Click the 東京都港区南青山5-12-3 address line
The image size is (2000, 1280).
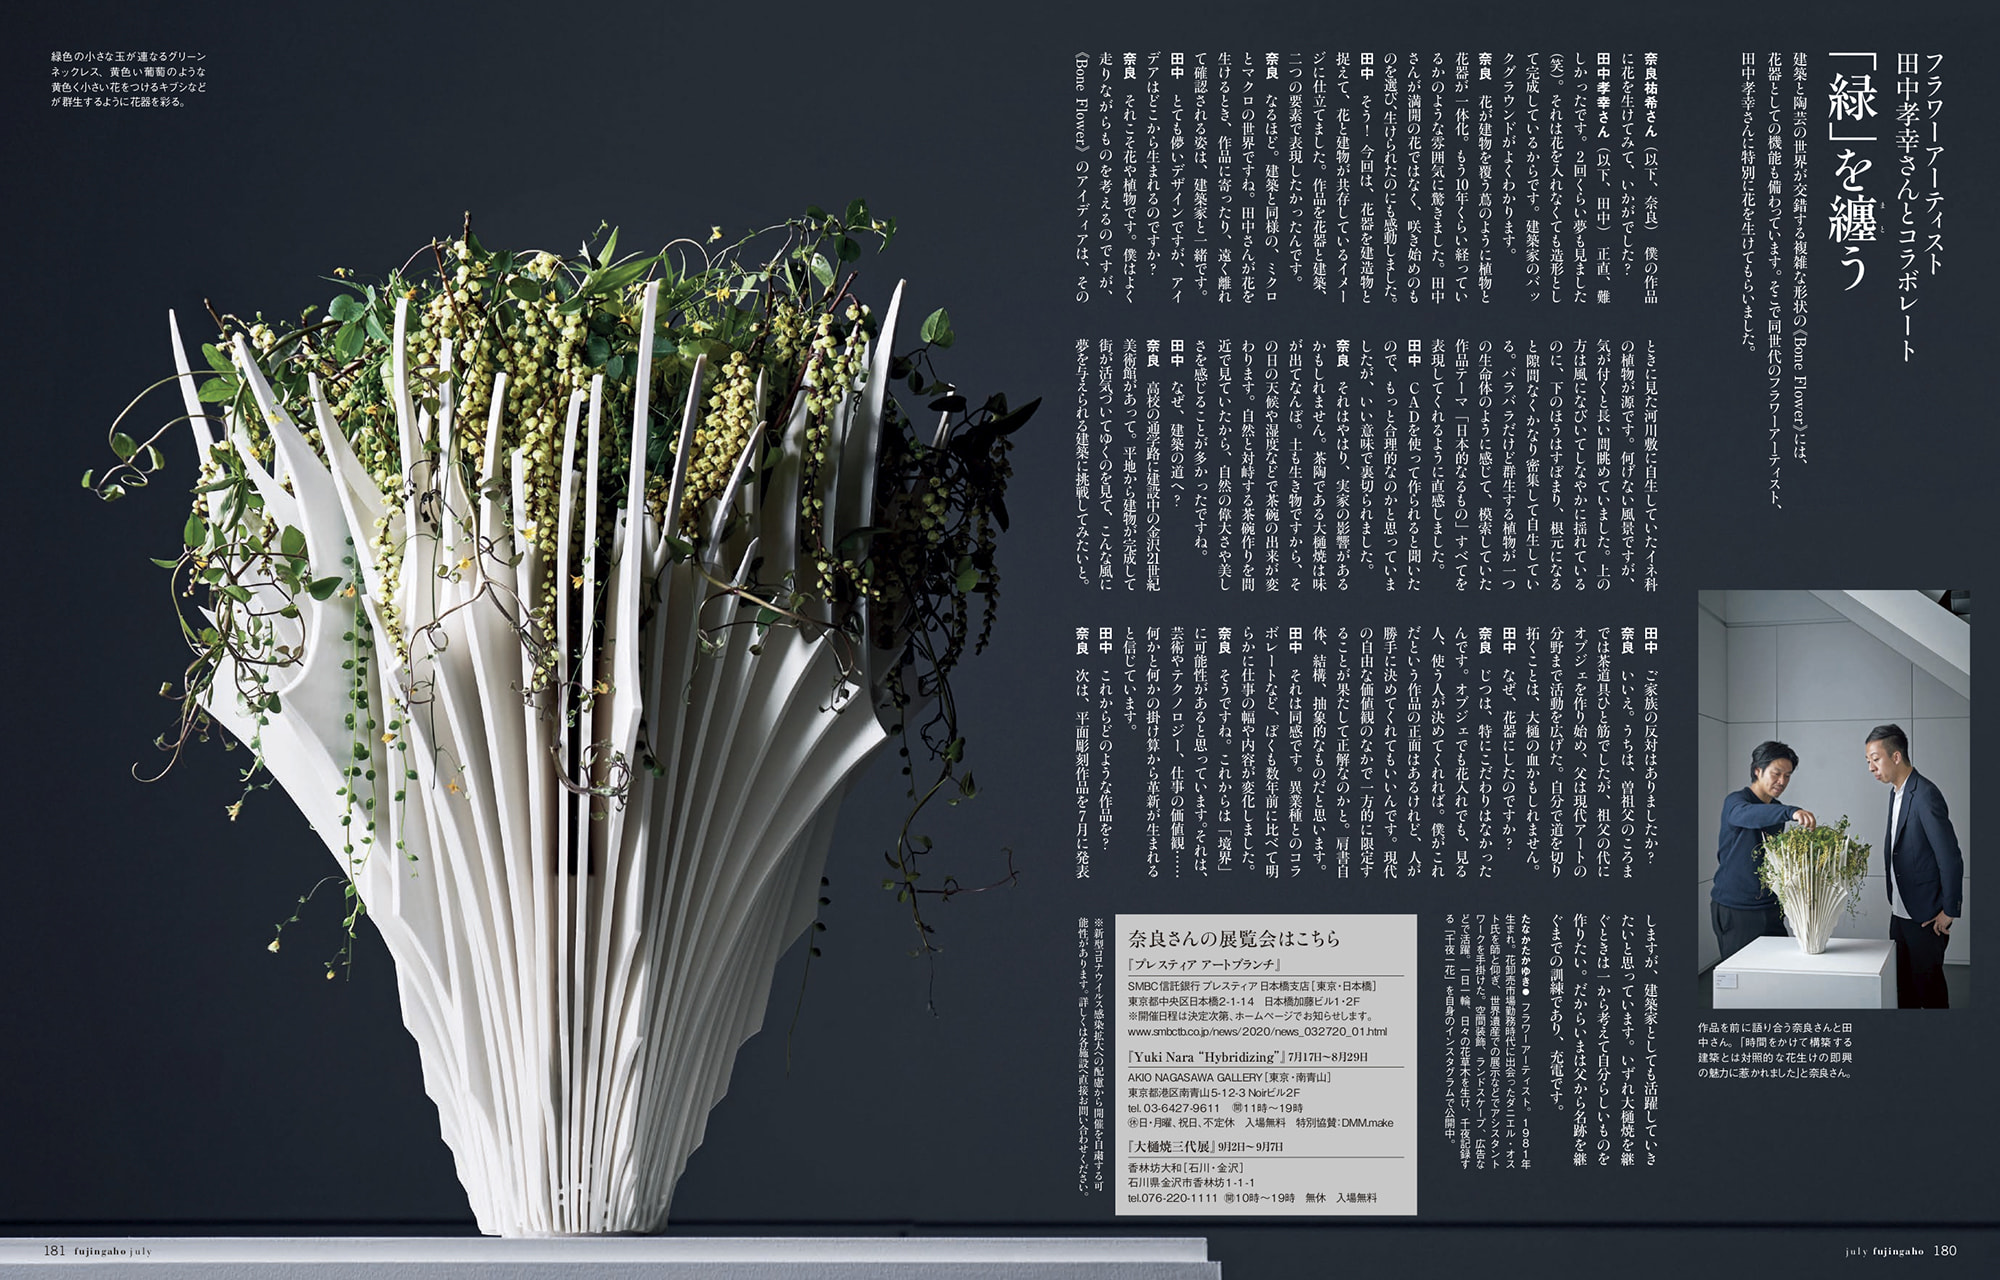click(x=1214, y=1093)
